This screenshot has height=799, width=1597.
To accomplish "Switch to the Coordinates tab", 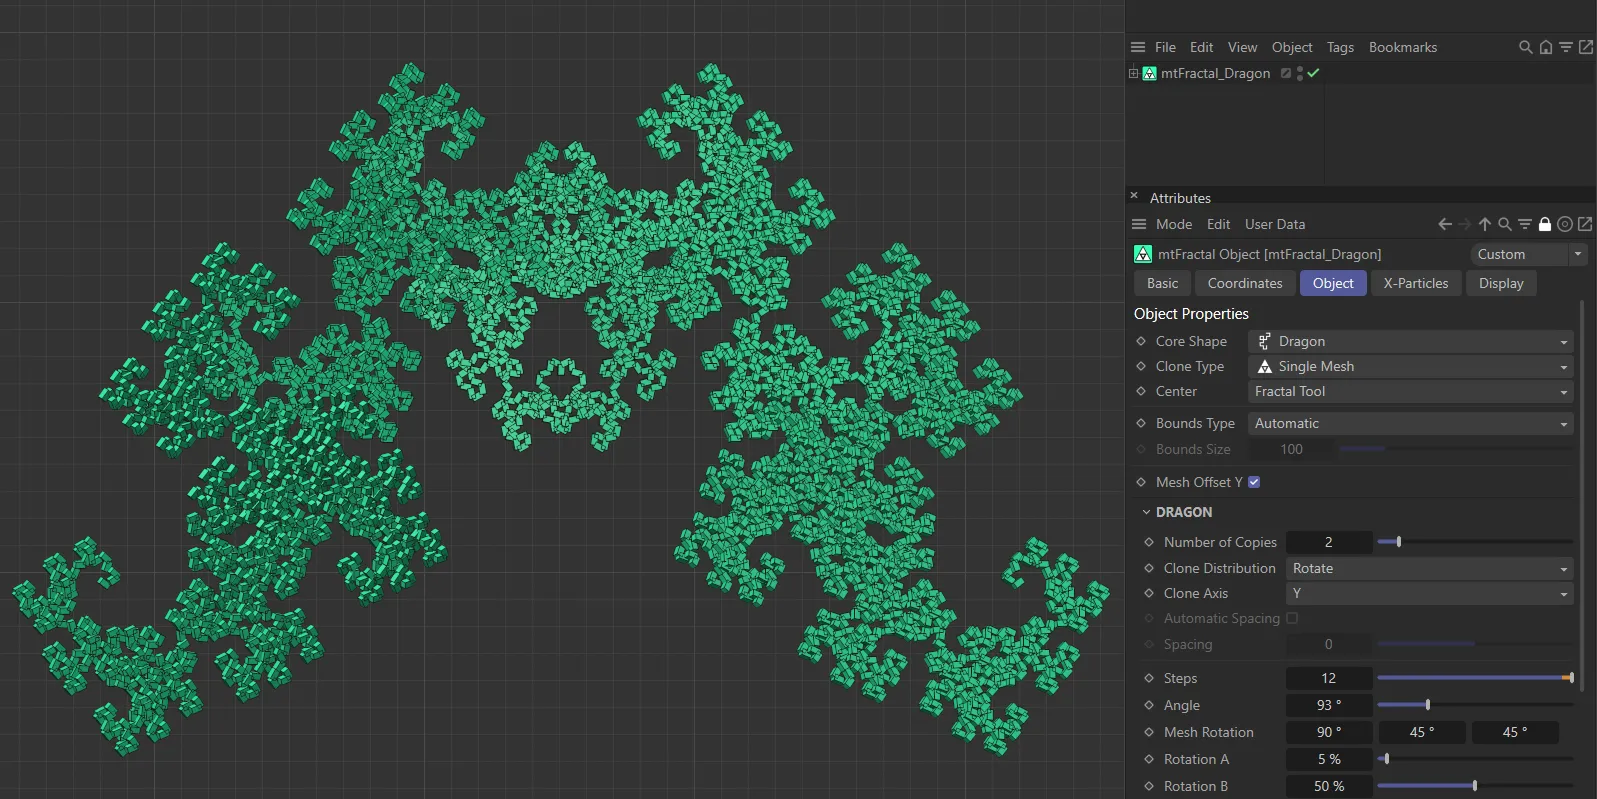I will coord(1245,283).
